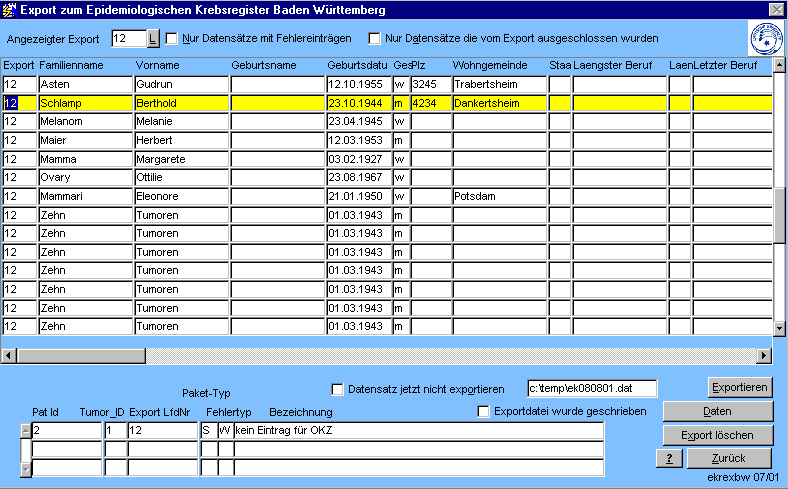Click the horizontal scrollbar right arrow
The width and height of the screenshot is (788, 489).
point(765,355)
